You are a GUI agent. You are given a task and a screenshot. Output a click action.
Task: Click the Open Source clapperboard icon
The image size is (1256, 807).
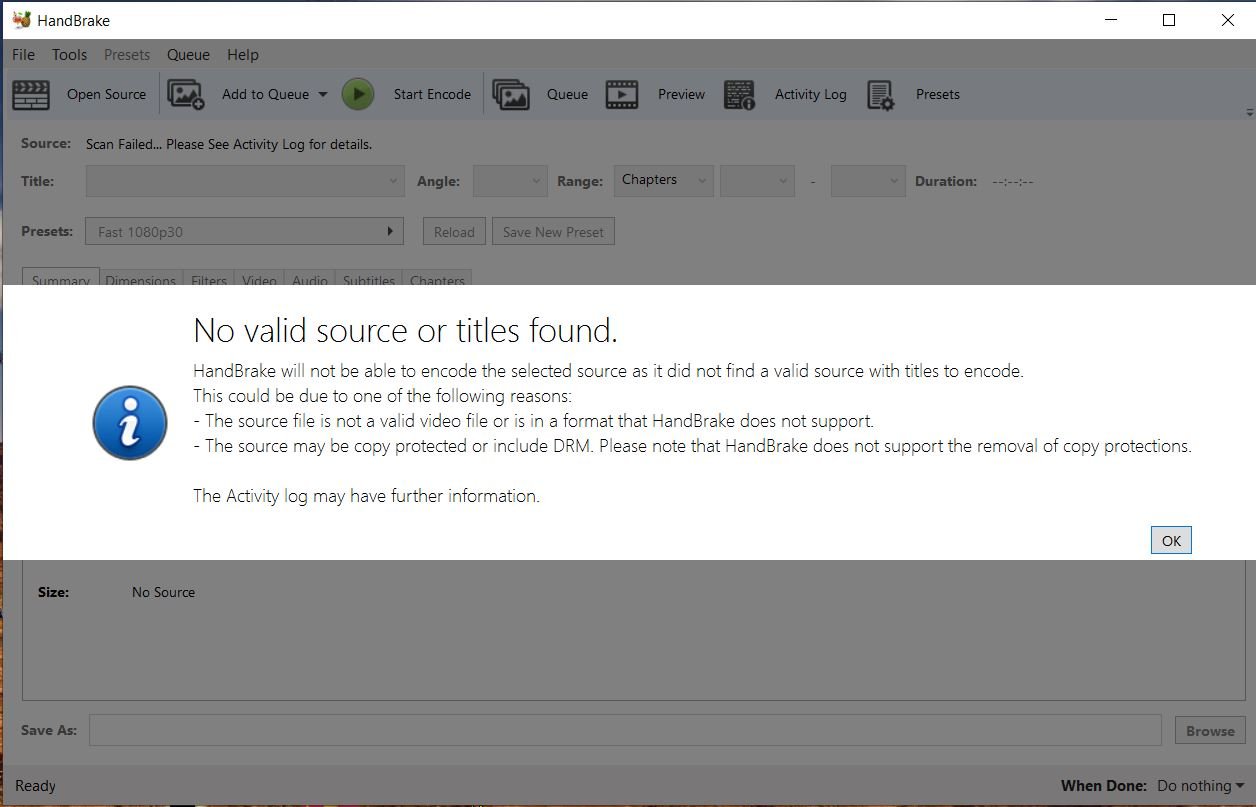point(31,95)
